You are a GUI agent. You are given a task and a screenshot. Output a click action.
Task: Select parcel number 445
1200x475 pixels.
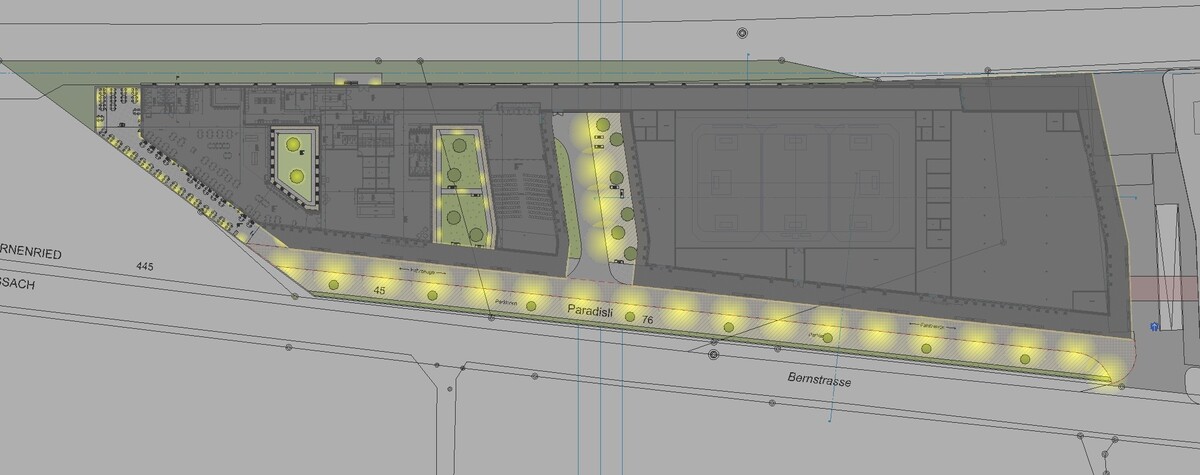[147, 266]
